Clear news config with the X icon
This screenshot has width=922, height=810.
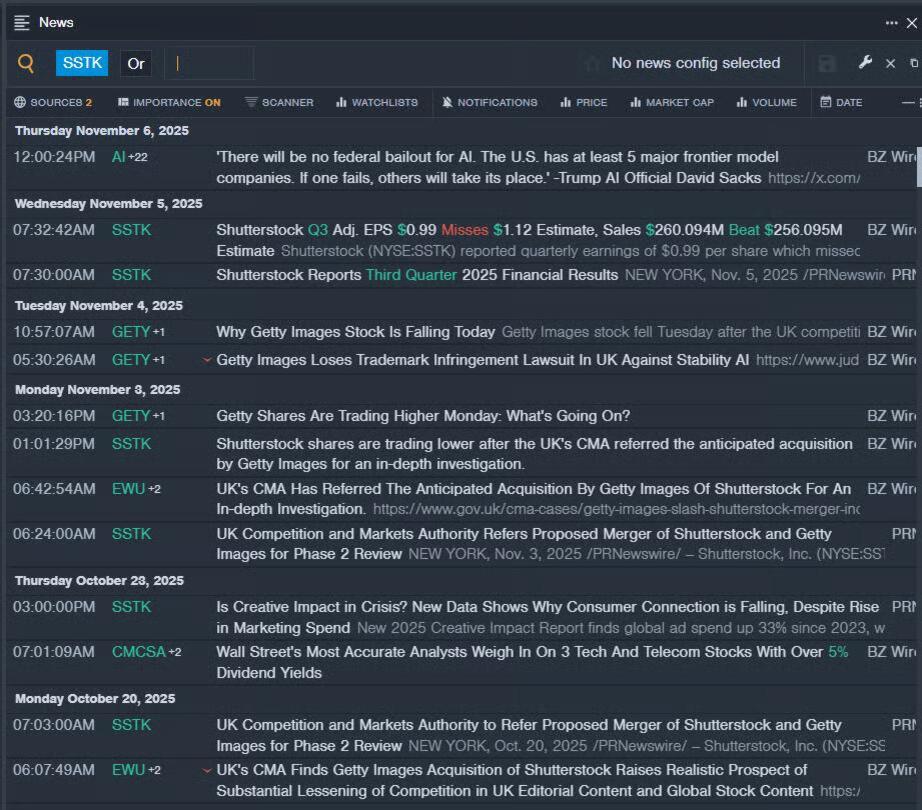coord(890,63)
